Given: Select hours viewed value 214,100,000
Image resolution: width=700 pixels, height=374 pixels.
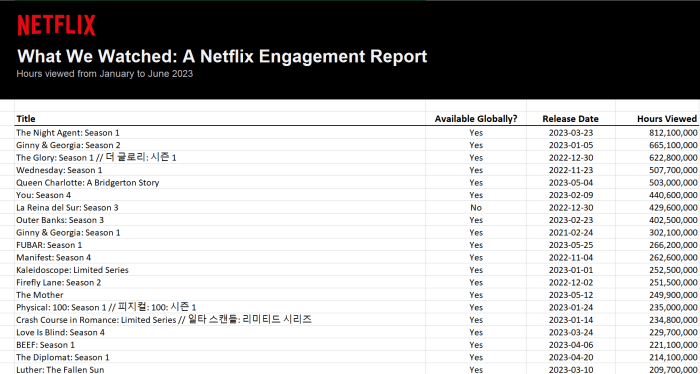Looking at the screenshot, I should click(673, 357).
